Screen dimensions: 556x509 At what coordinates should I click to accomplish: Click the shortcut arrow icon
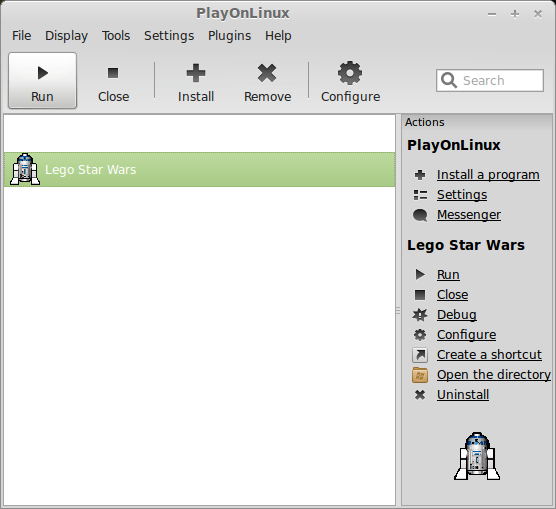[x=420, y=355]
